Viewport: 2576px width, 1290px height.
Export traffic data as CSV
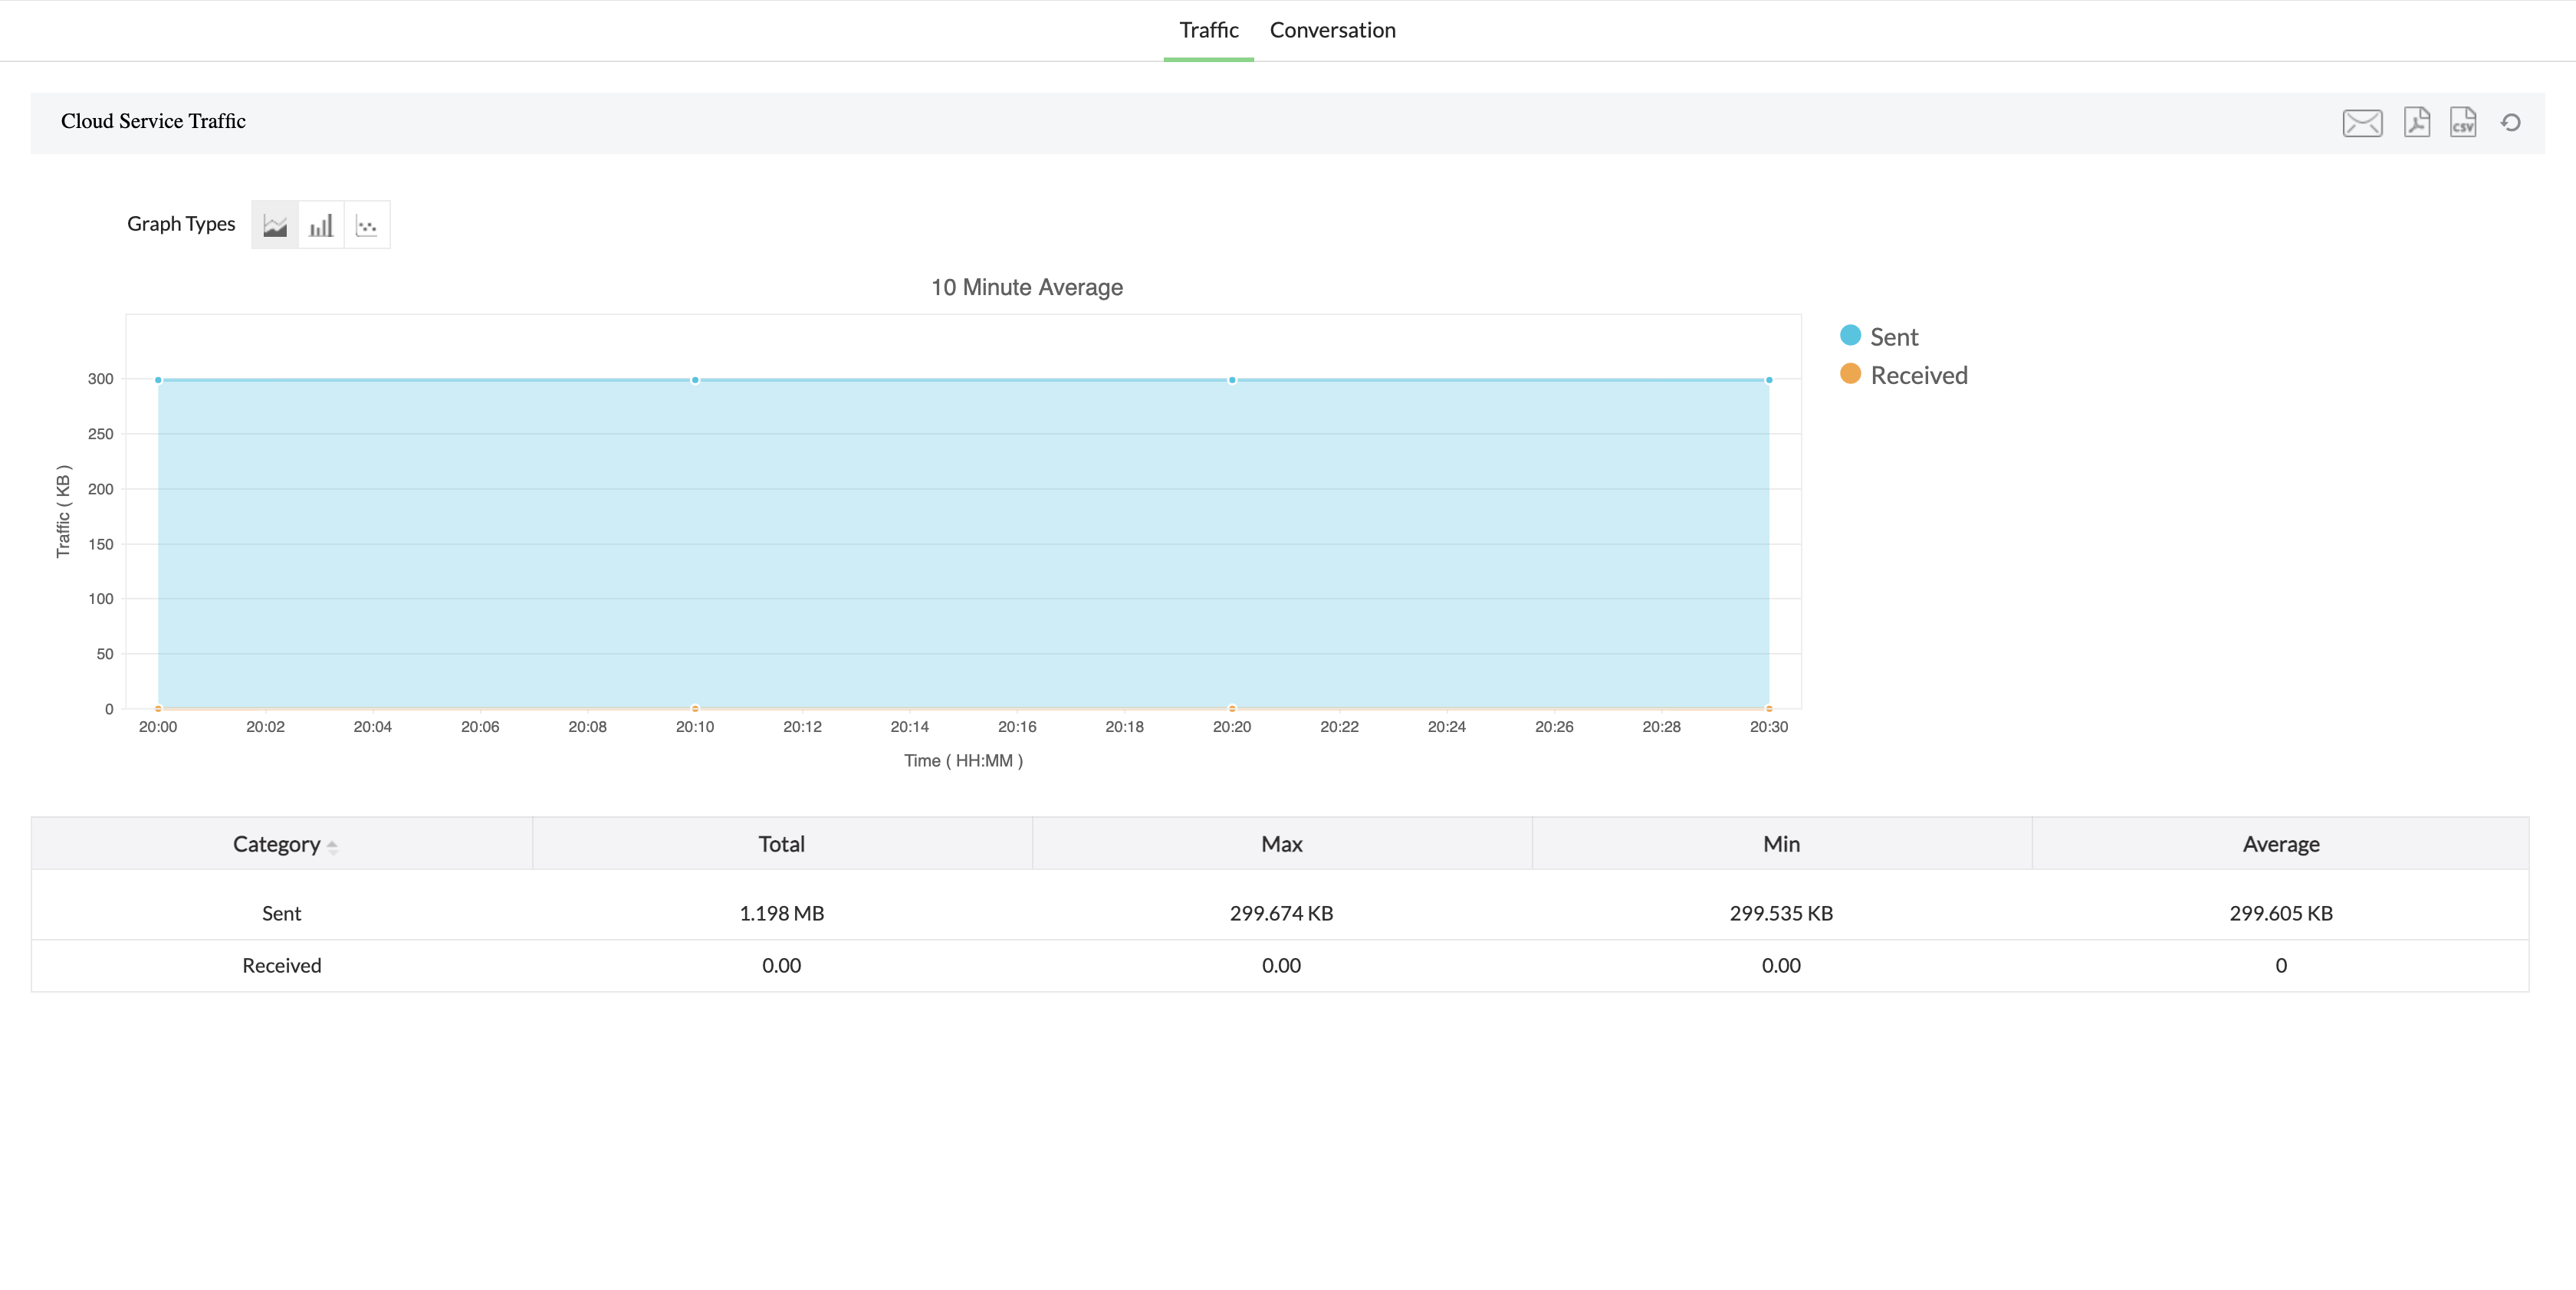[2462, 122]
